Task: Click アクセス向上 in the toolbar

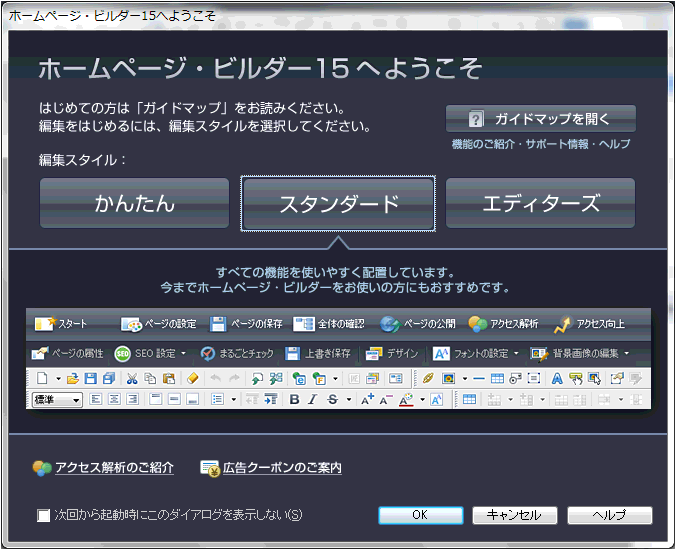Action: tap(589, 324)
